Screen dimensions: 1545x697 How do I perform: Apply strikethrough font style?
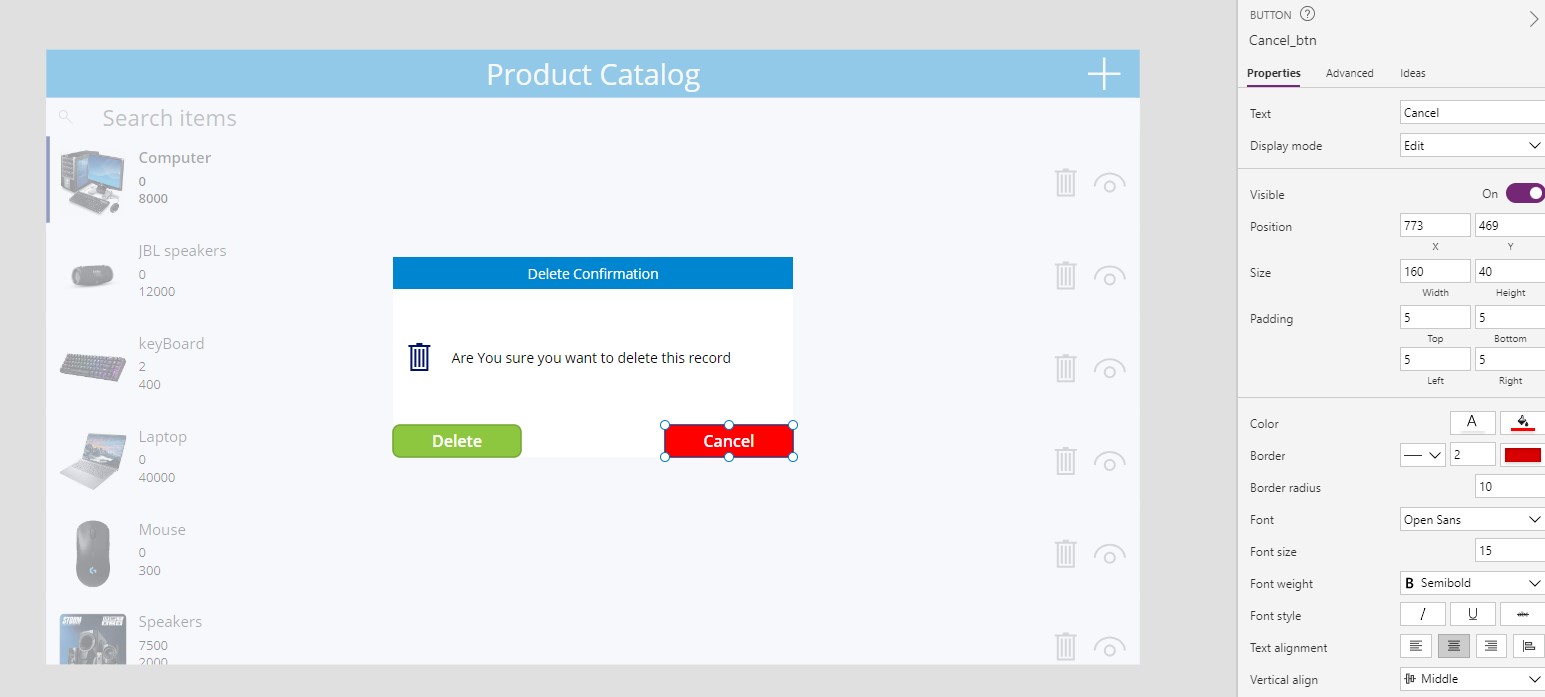(1522, 614)
